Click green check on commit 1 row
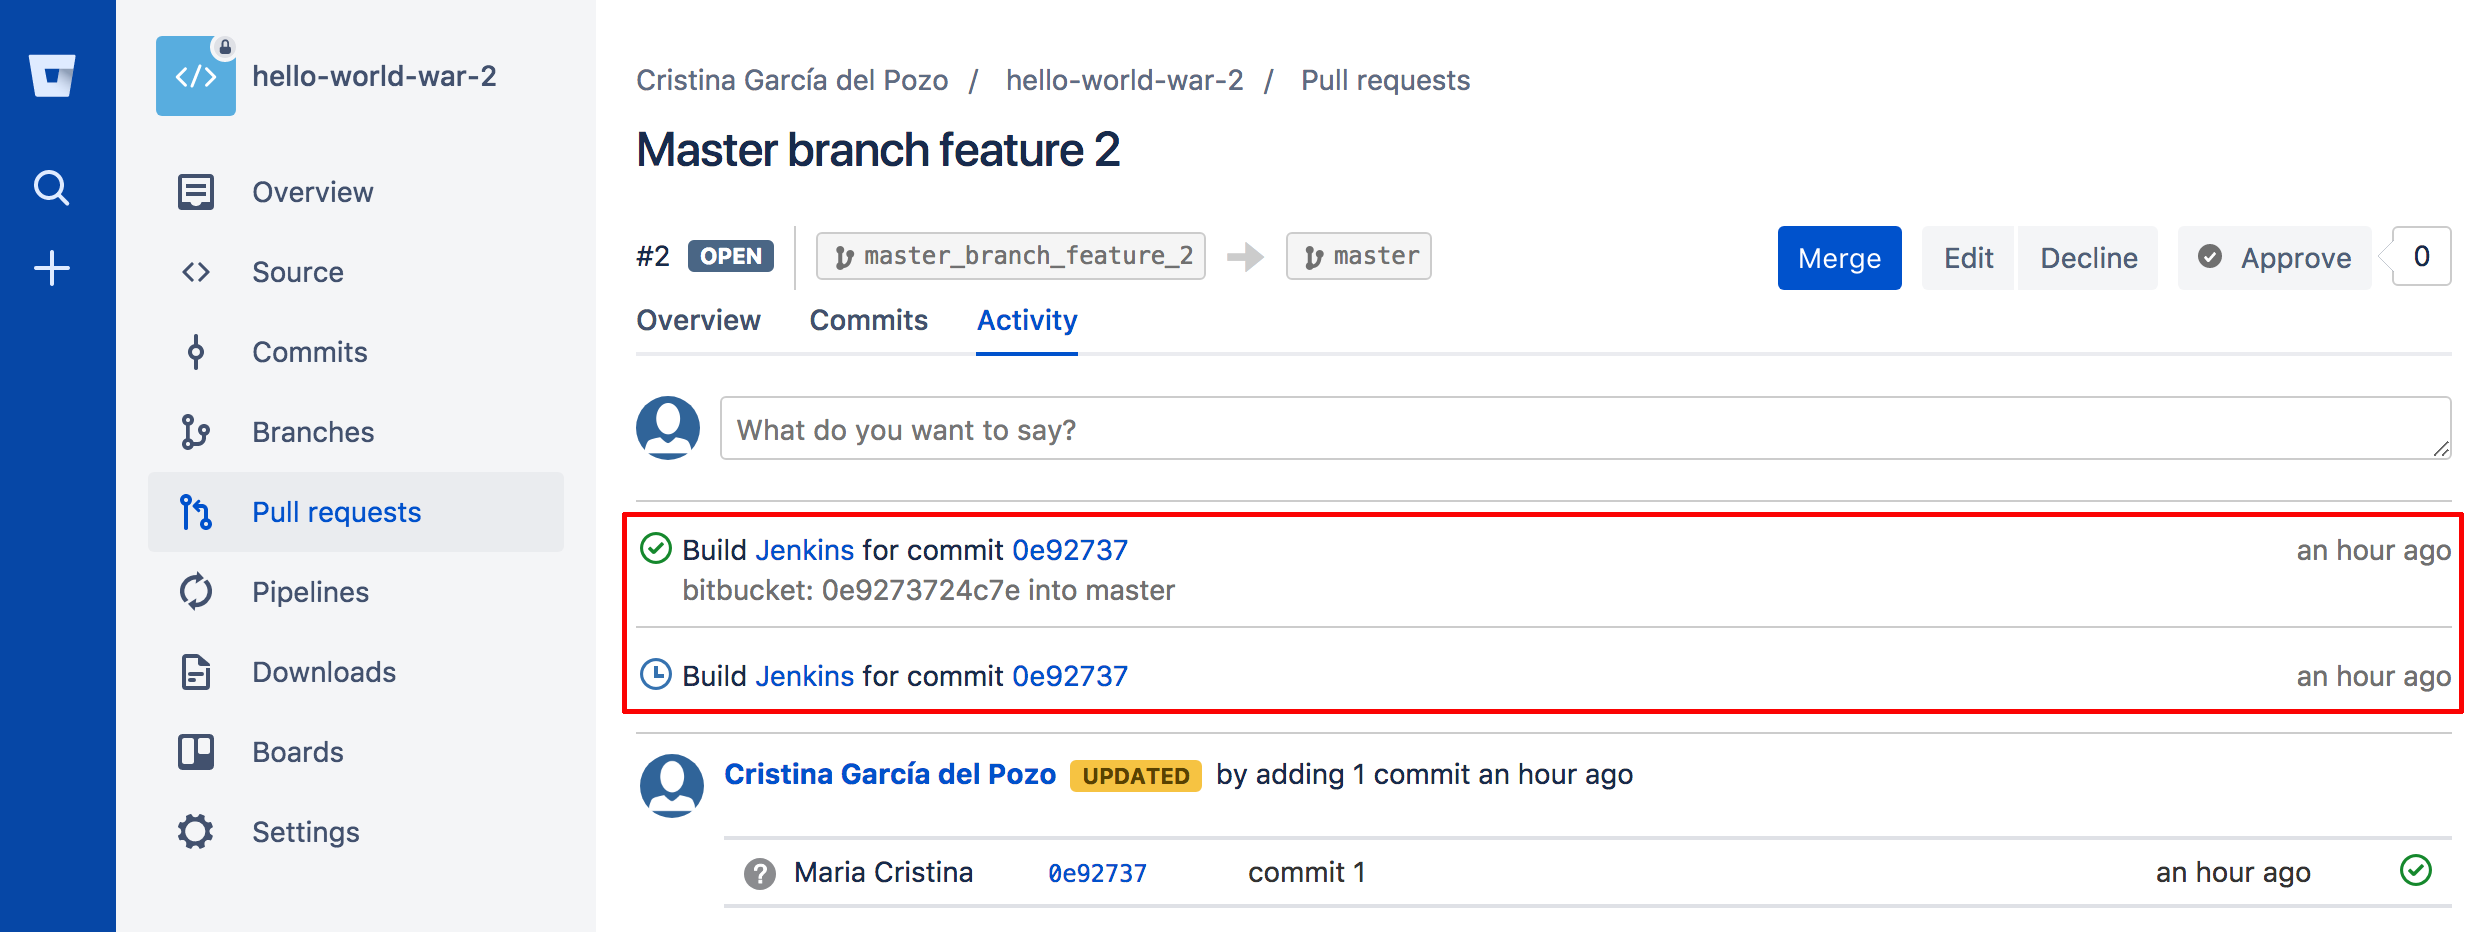2482x932 pixels. (x=2416, y=870)
